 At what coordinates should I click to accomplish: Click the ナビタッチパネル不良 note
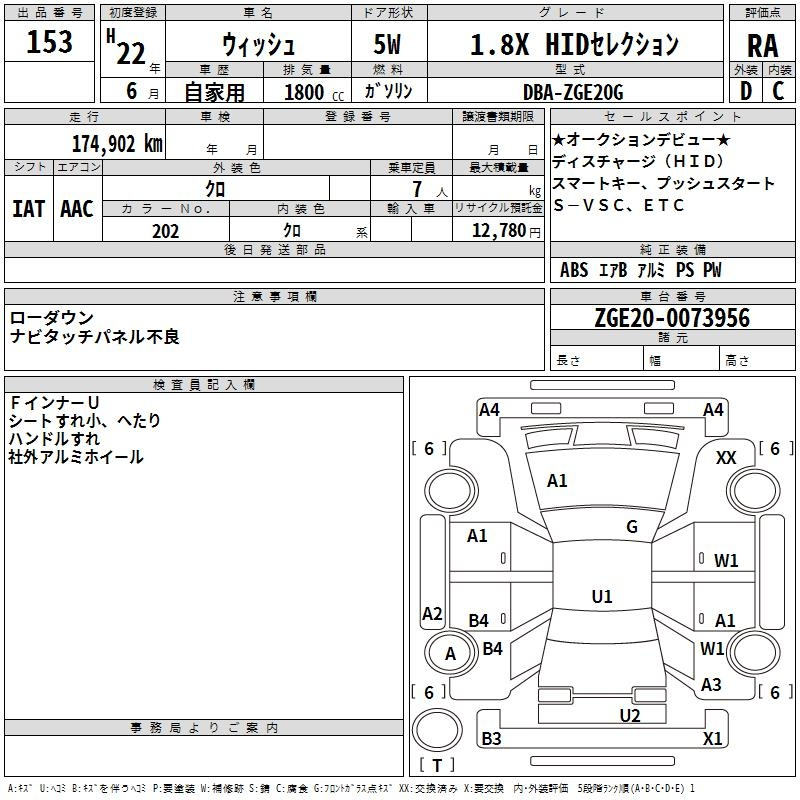tap(94, 337)
